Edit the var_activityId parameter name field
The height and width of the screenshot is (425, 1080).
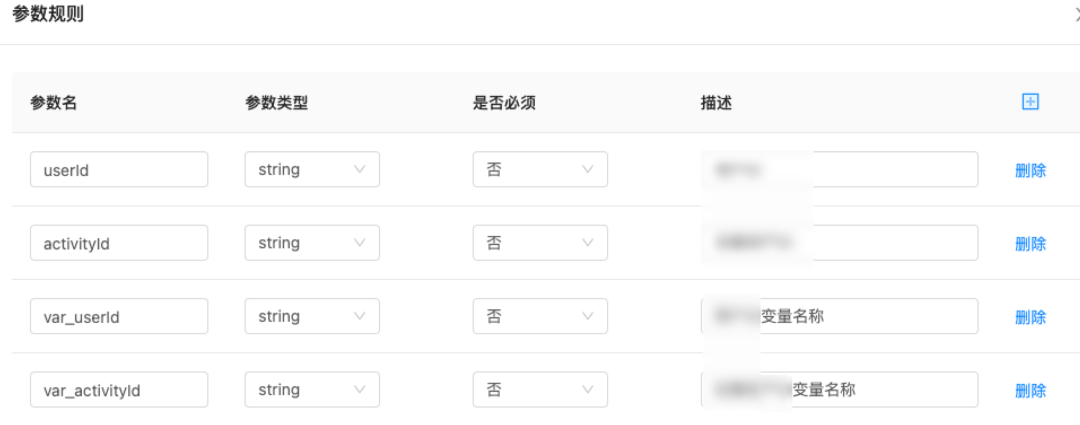(x=119, y=390)
